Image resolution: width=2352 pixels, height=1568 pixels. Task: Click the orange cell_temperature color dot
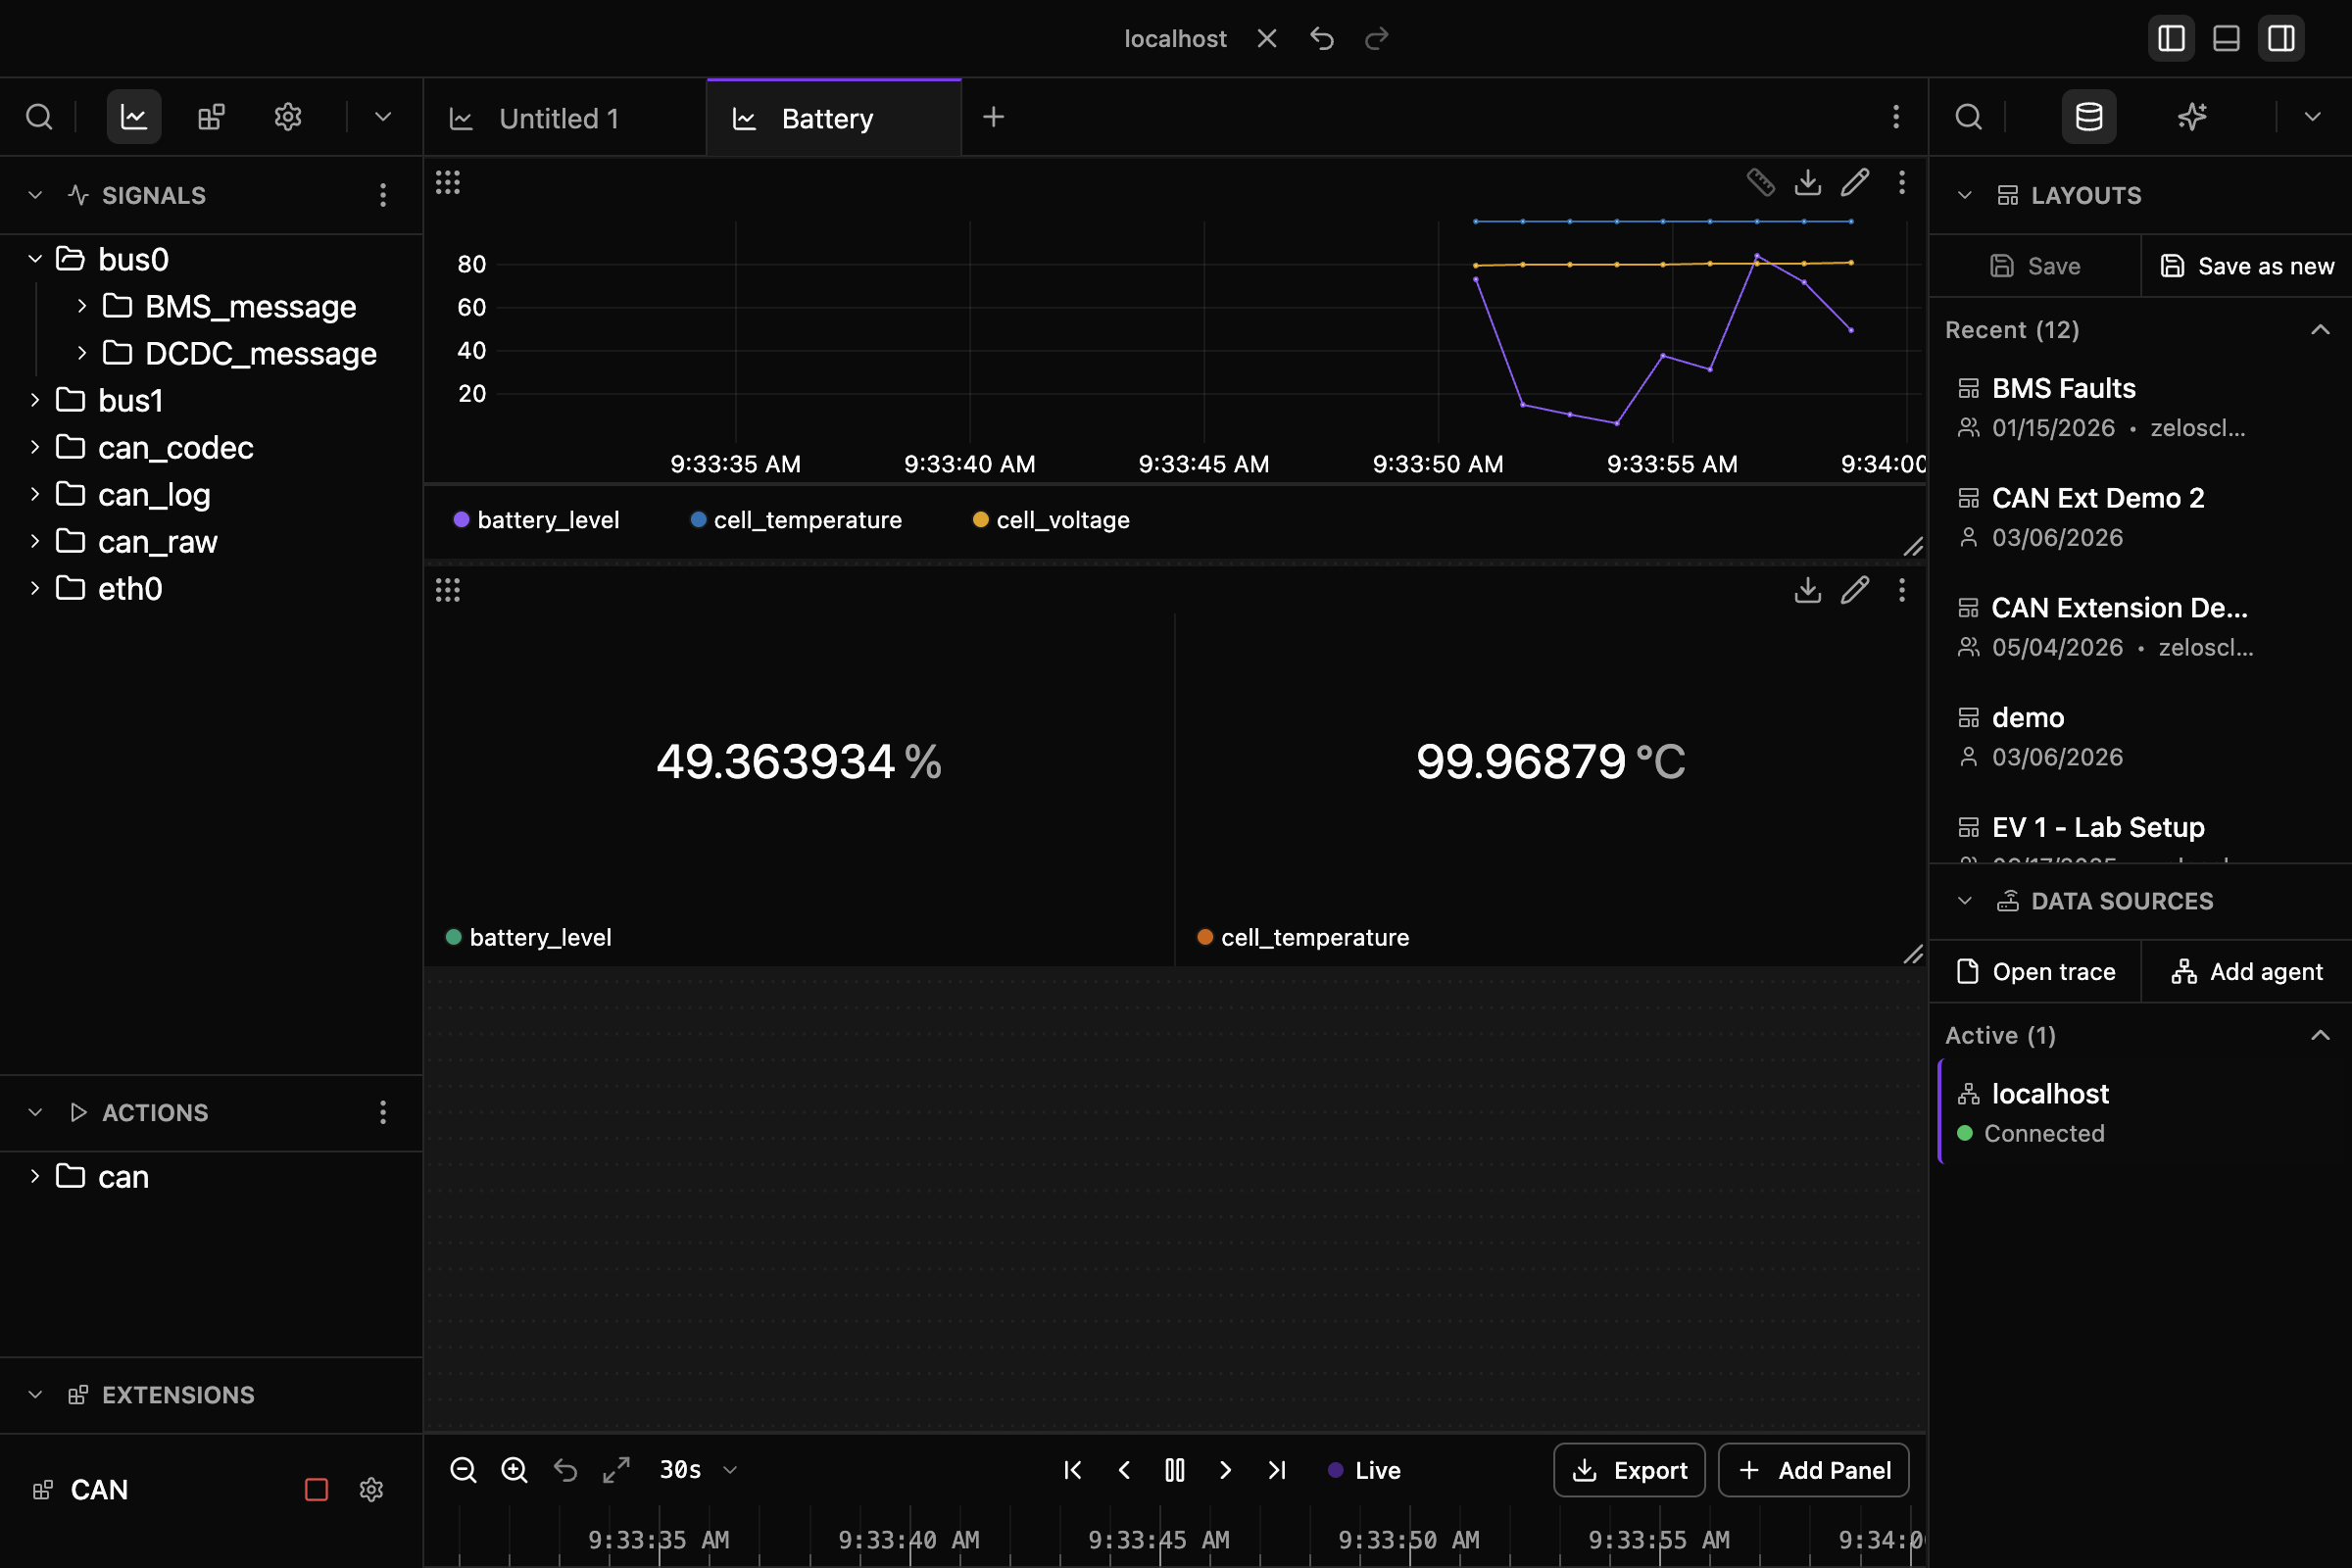tap(1205, 937)
